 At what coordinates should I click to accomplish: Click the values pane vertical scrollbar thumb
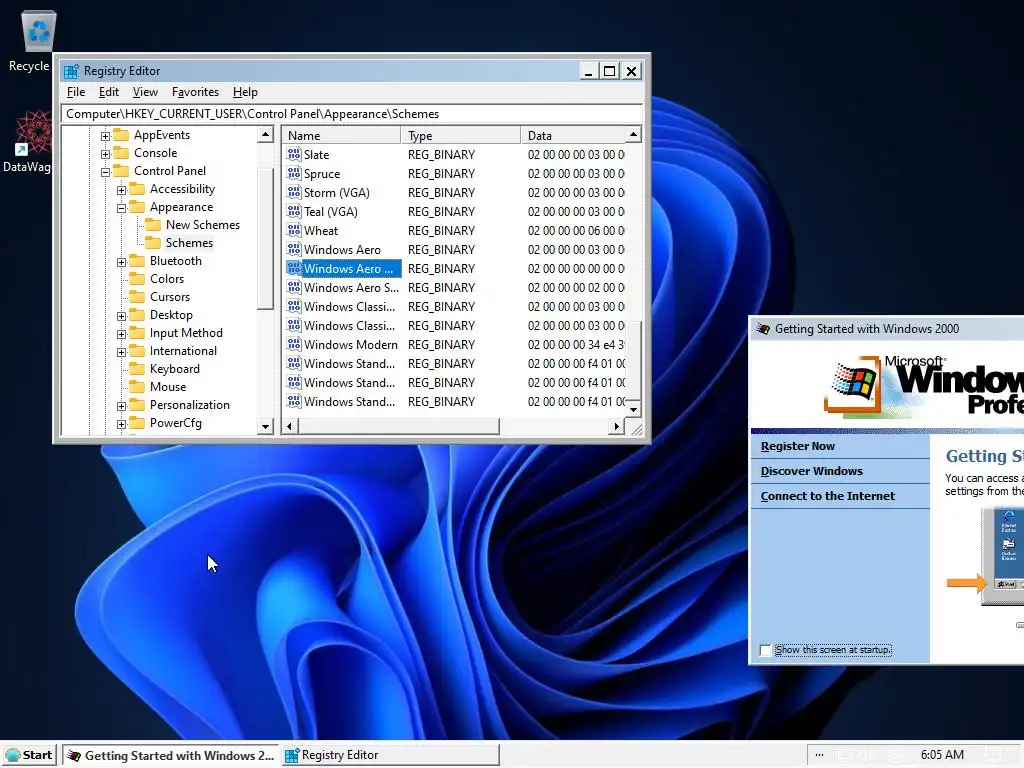[633, 360]
